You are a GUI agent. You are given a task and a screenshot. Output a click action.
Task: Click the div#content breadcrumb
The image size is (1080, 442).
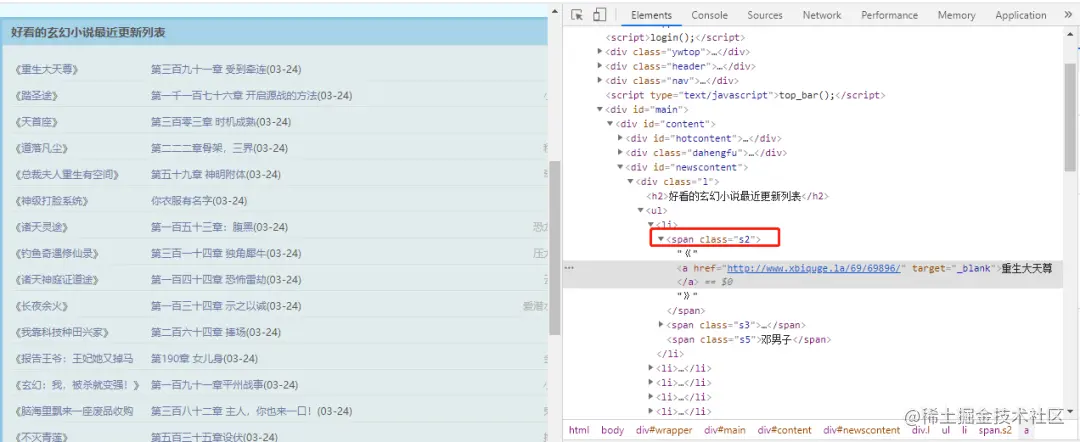pos(785,430)
